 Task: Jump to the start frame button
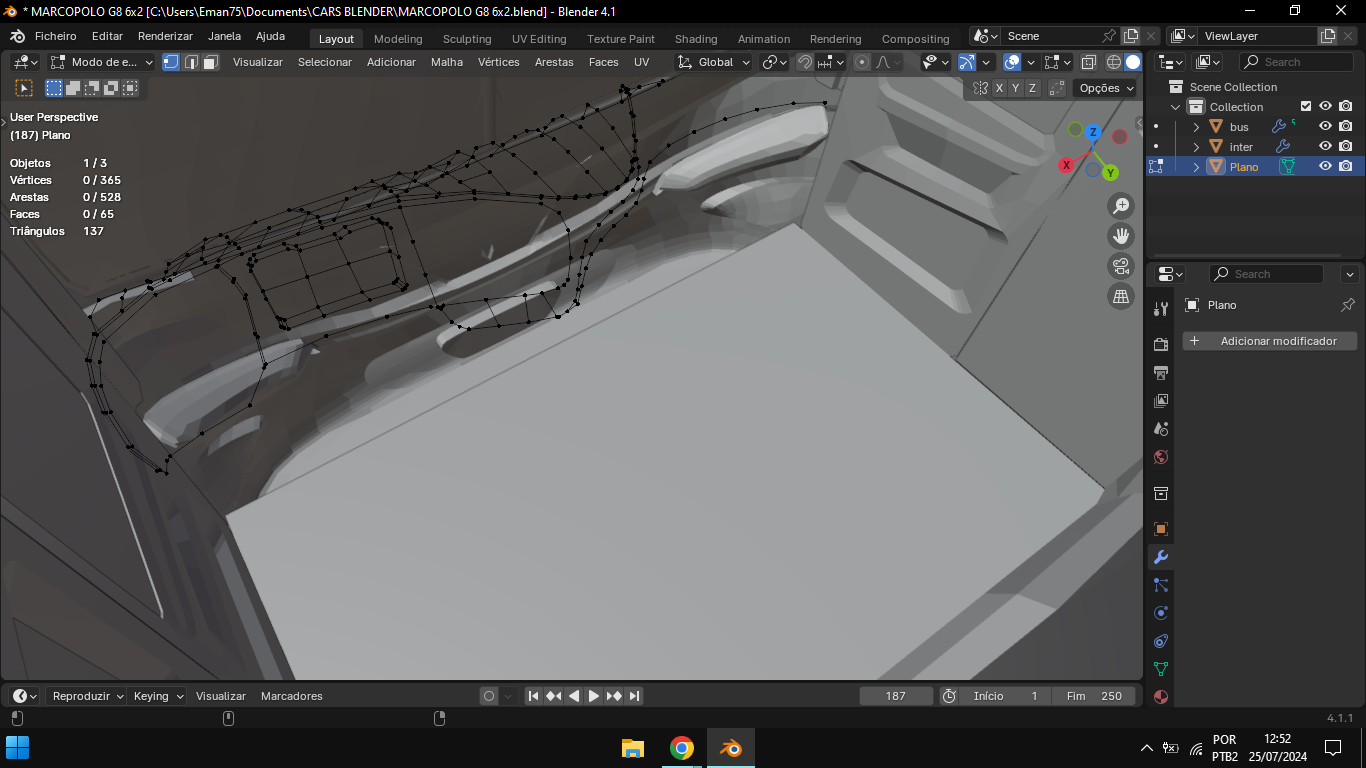(534, 696)
